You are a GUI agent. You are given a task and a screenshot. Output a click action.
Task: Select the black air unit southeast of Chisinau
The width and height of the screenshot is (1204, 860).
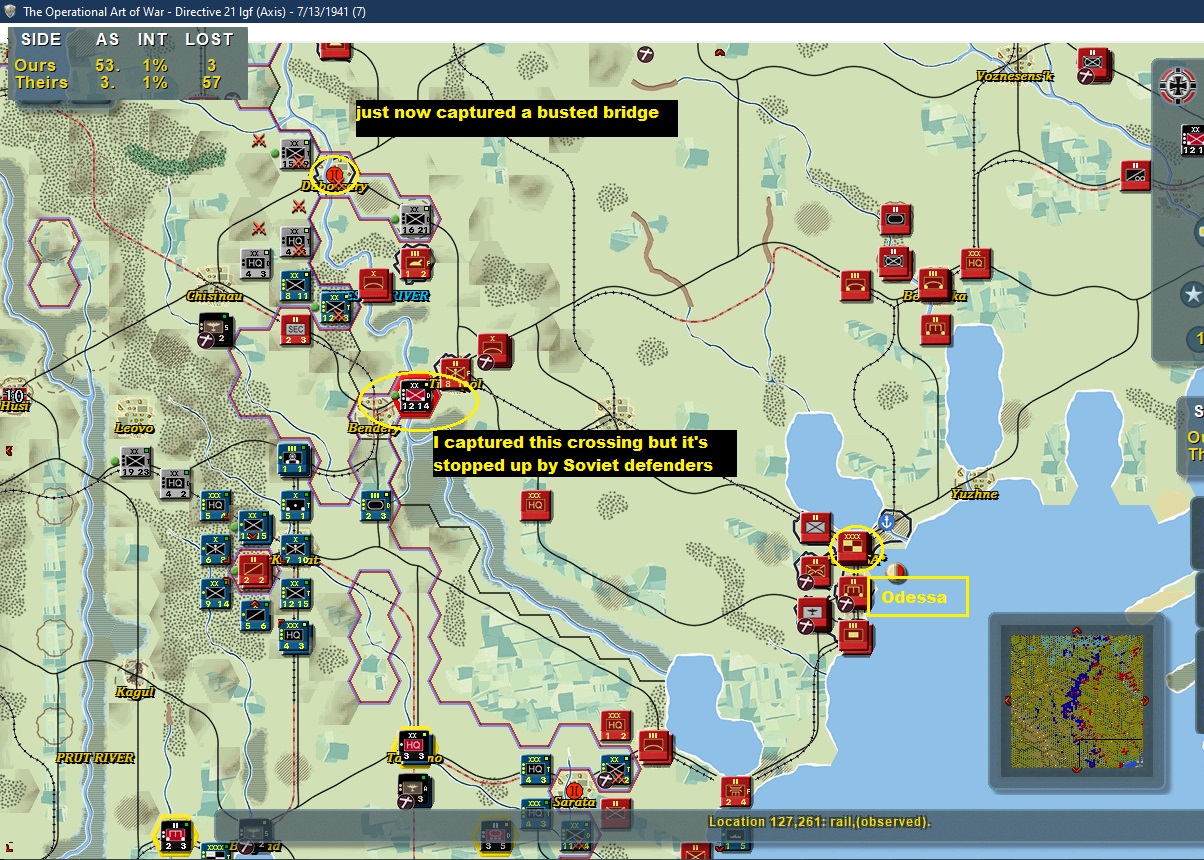tap(215, 329)
